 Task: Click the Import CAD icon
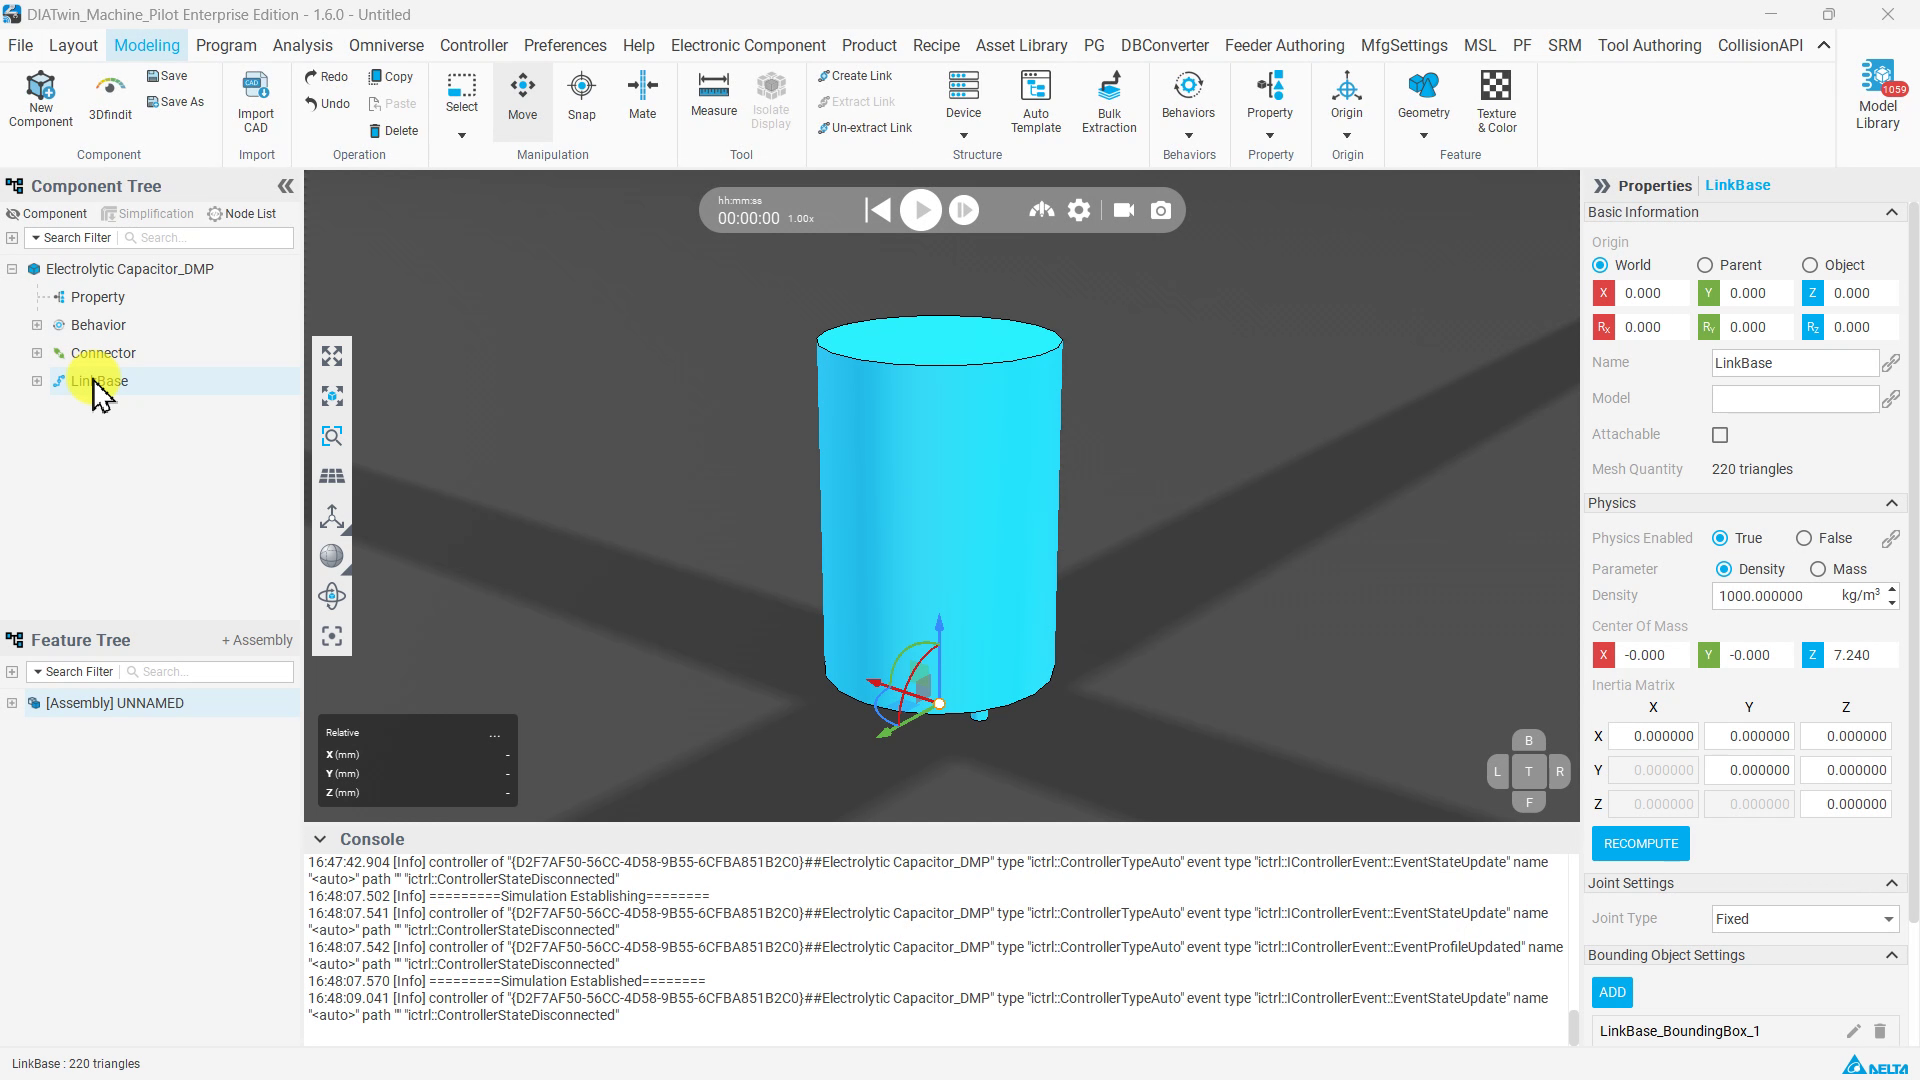256,102
